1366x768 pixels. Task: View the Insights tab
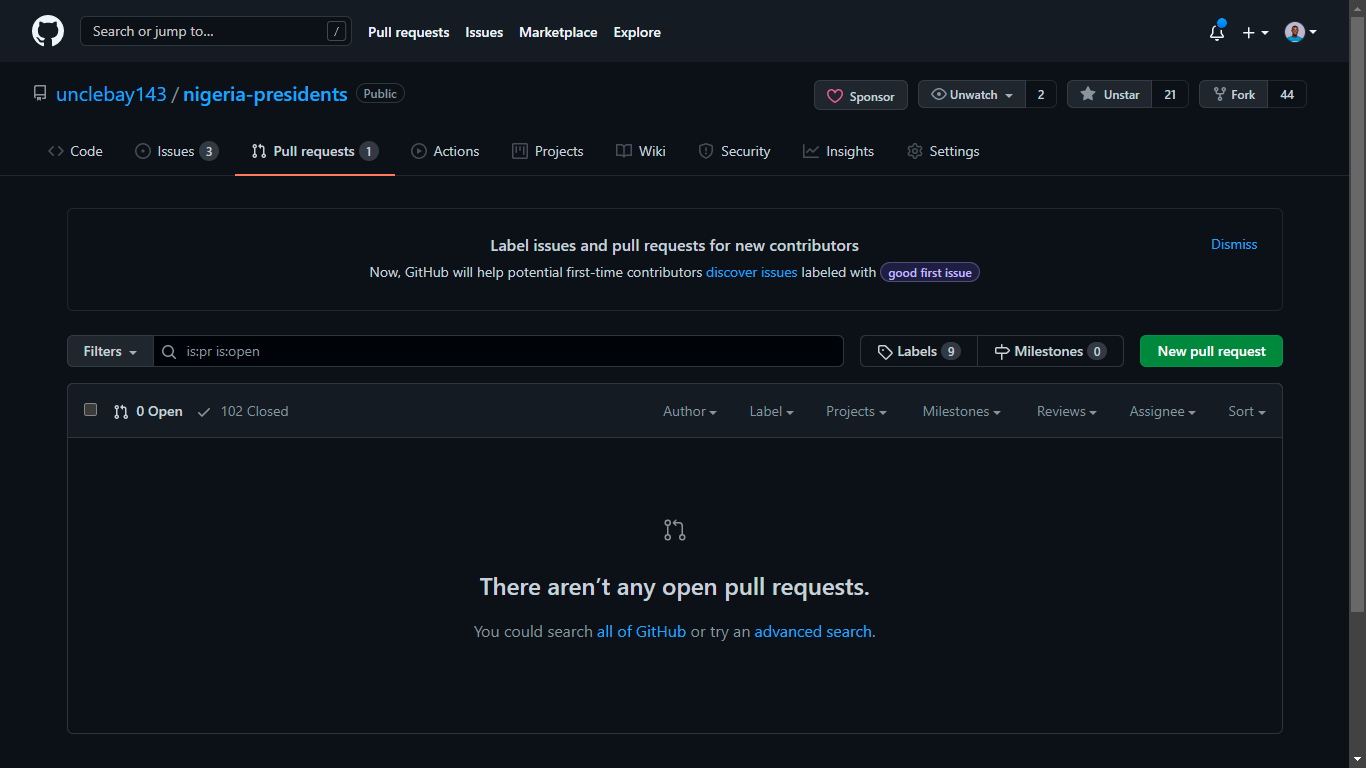838,151
